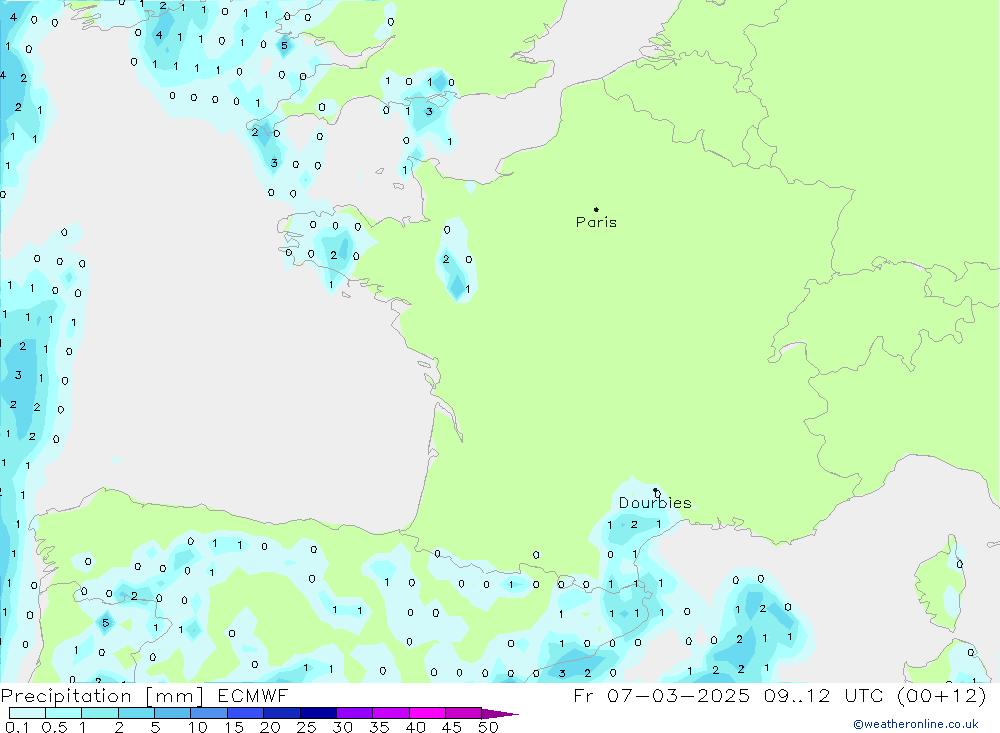Click the Dourbies location label
The height and width of the screenshot is (733, 1000).
[655, 503]
